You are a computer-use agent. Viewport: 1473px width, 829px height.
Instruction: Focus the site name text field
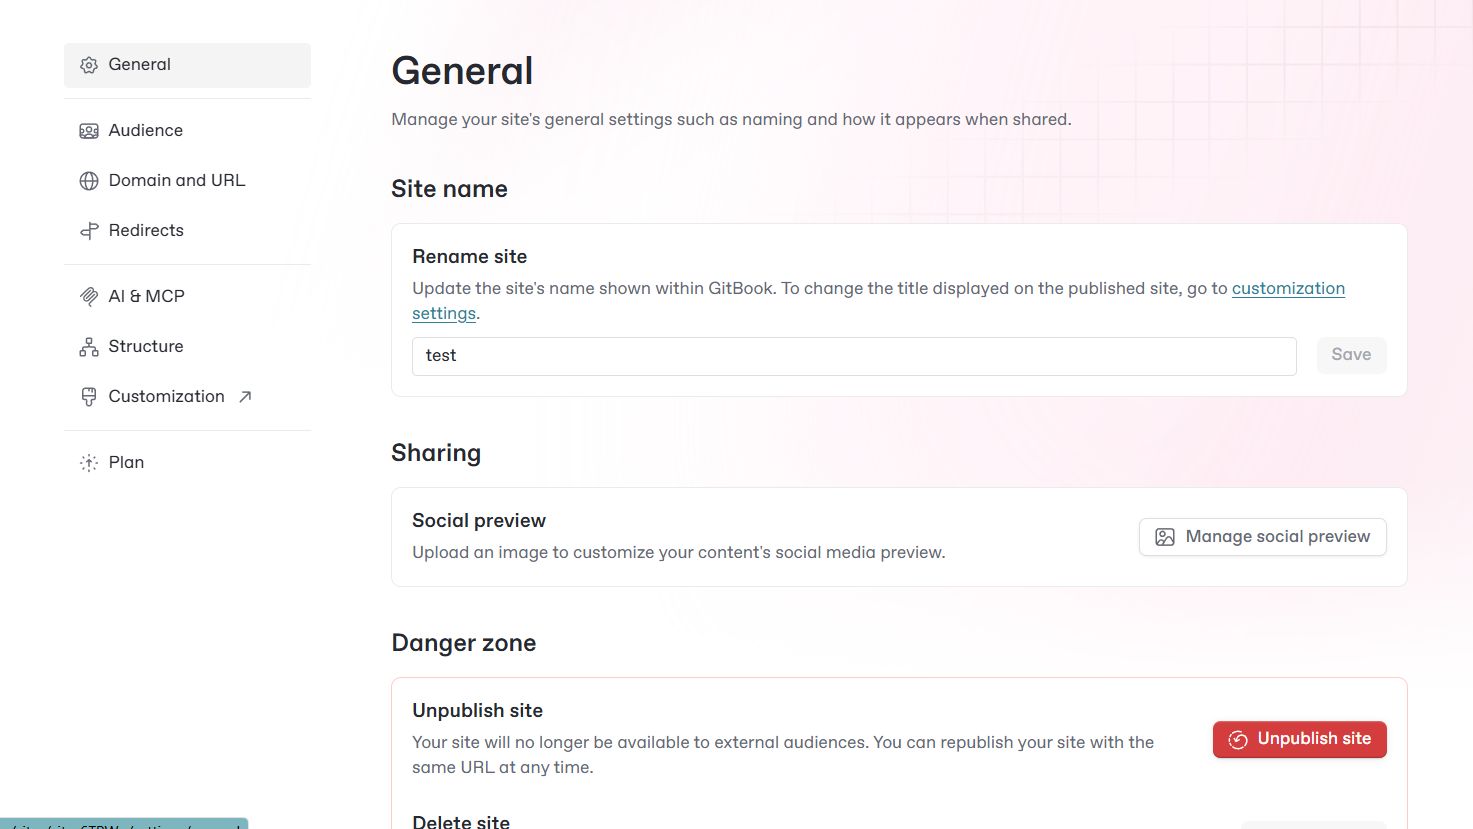[854, 356]
